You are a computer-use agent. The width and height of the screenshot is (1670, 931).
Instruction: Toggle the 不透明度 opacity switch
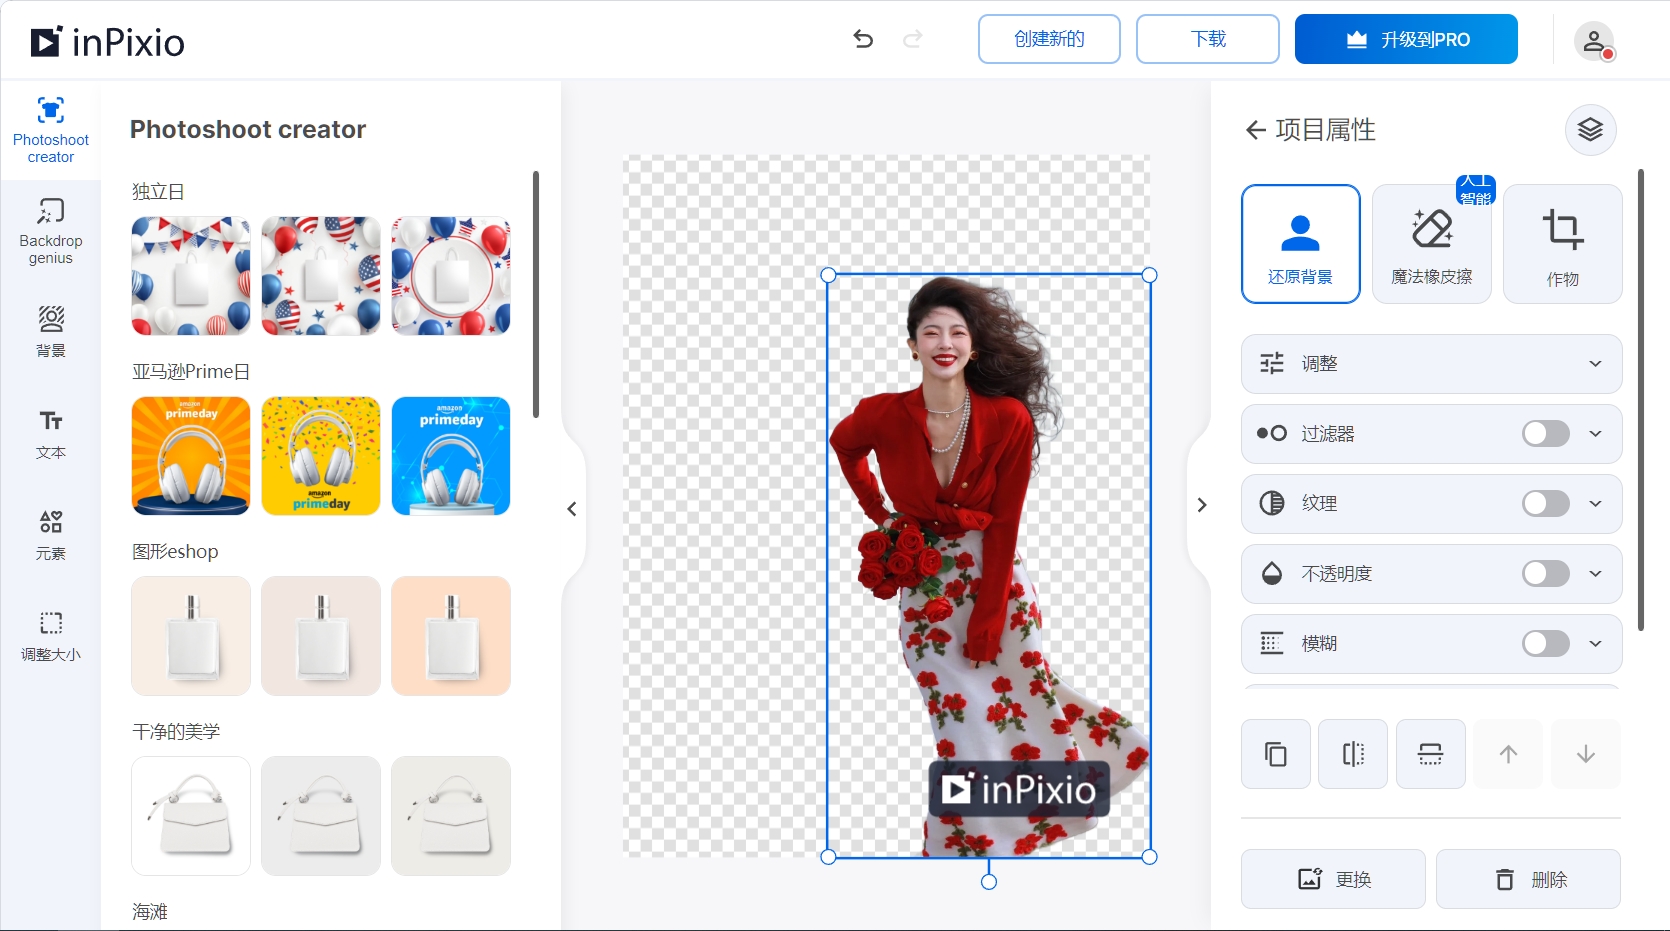click(x=1545, y=573)
